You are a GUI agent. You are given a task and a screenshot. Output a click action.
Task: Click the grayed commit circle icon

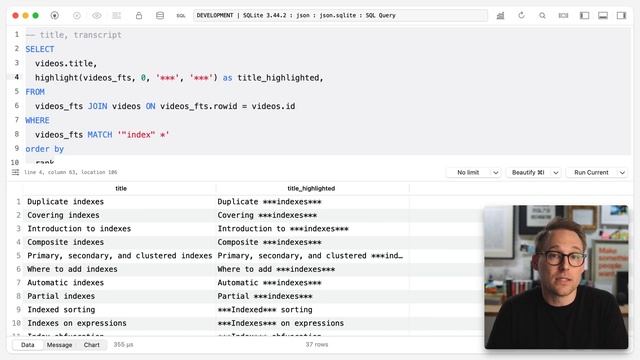click(77, 16)
